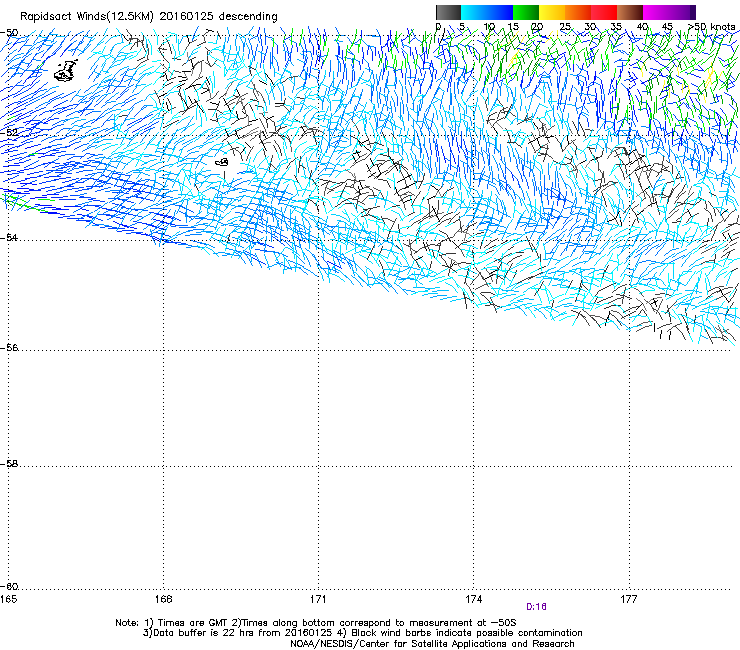Click the purple 'D:18' time label
Viewport: 740px width, 650px height.
(x=536, y=607)
